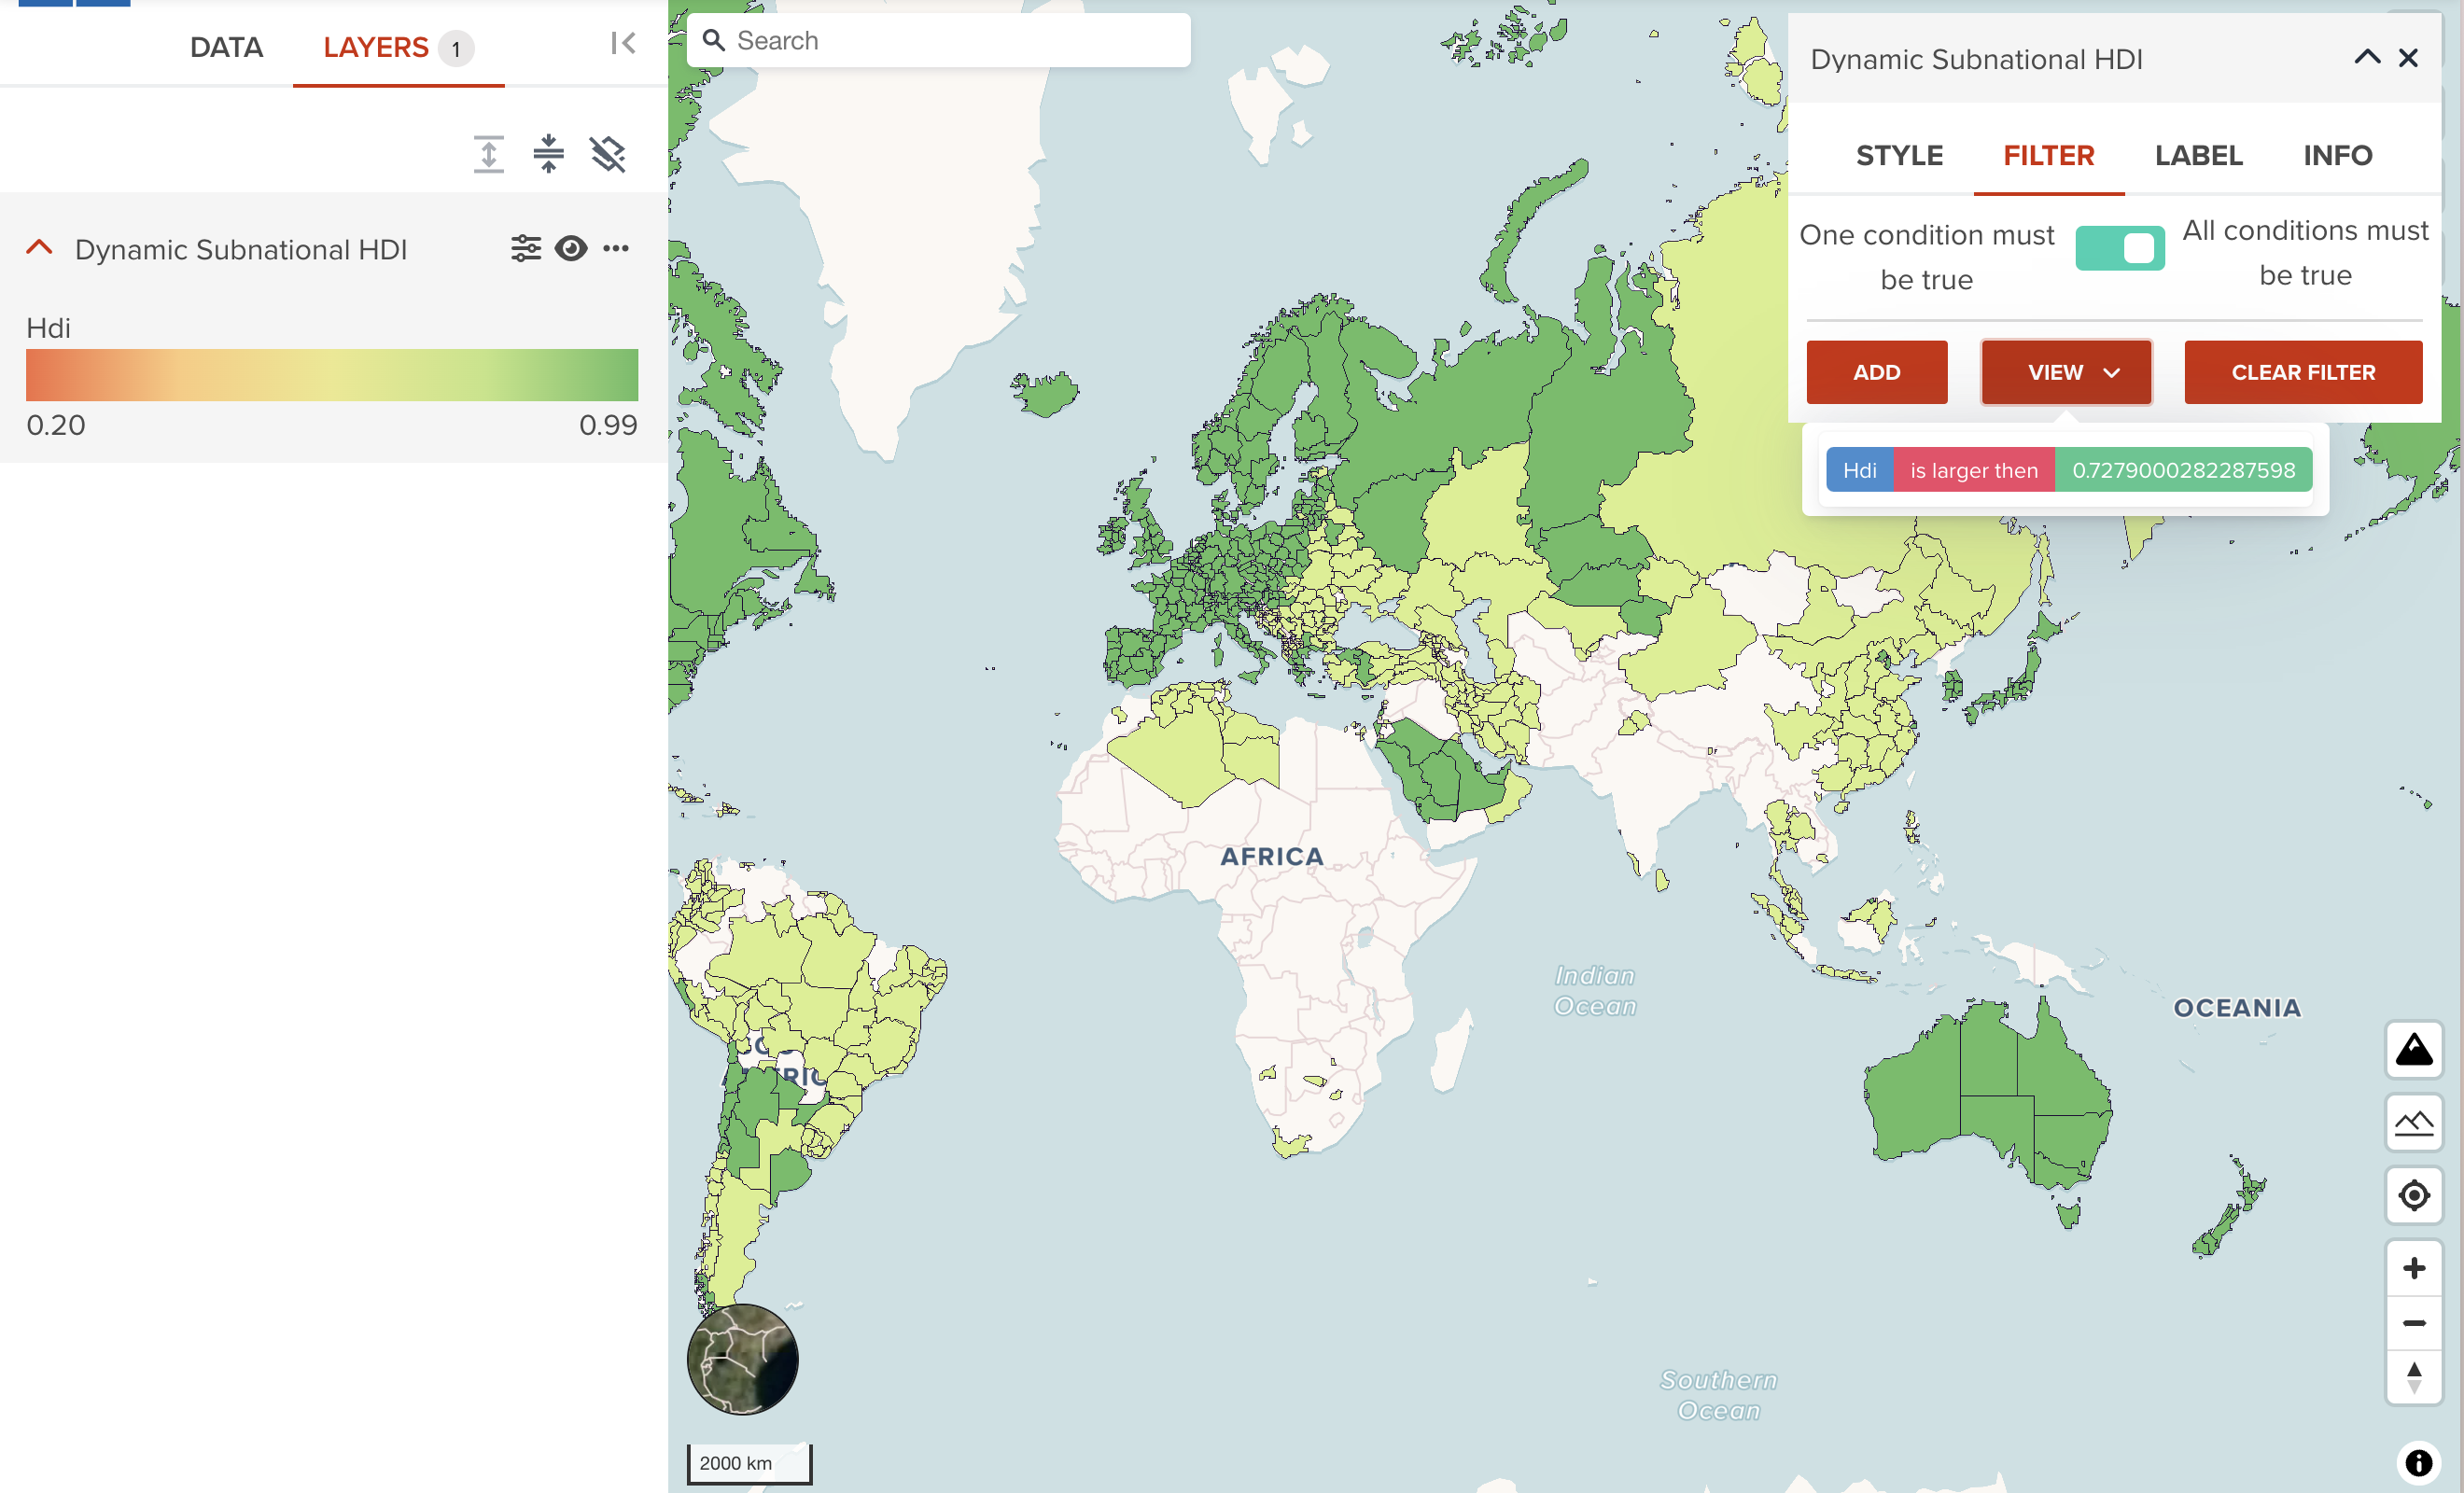Click the layer ordering/sort icon
This screenshot has width=2464, height=1493.
(x=489, y=153)
